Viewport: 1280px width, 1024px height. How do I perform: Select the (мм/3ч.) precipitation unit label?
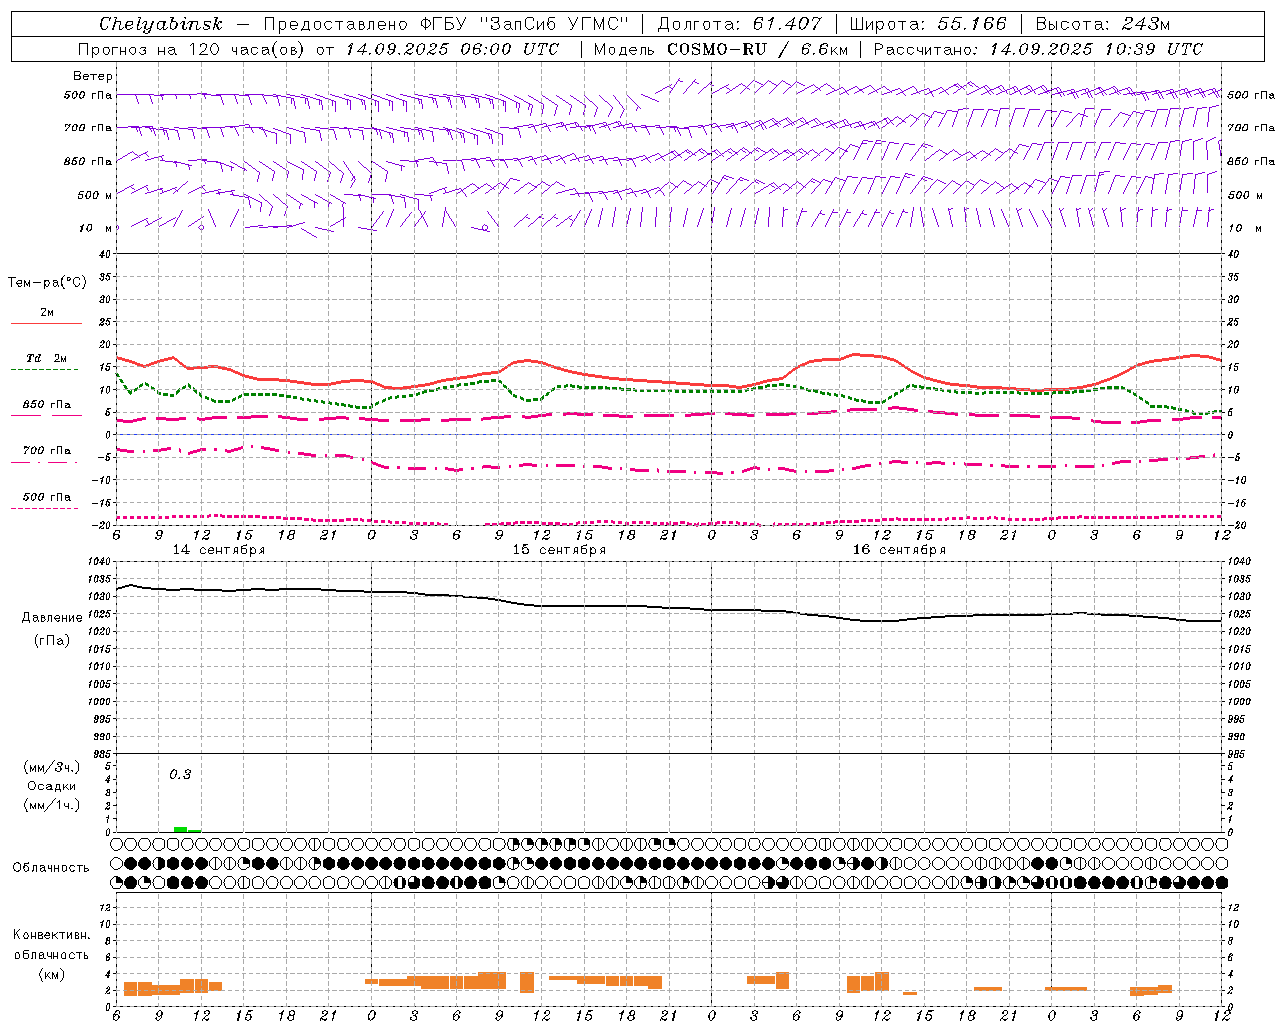click(52, 767)
